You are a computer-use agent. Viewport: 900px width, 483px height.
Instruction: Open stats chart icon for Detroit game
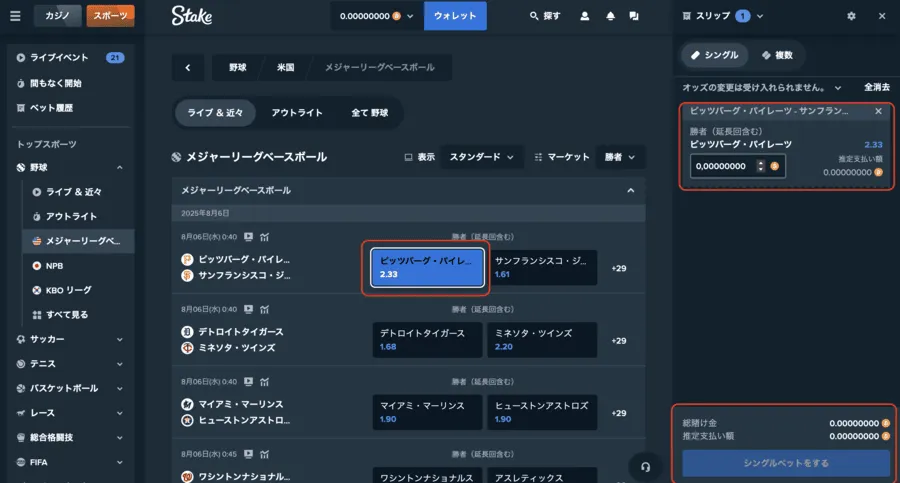pos(264,309)
